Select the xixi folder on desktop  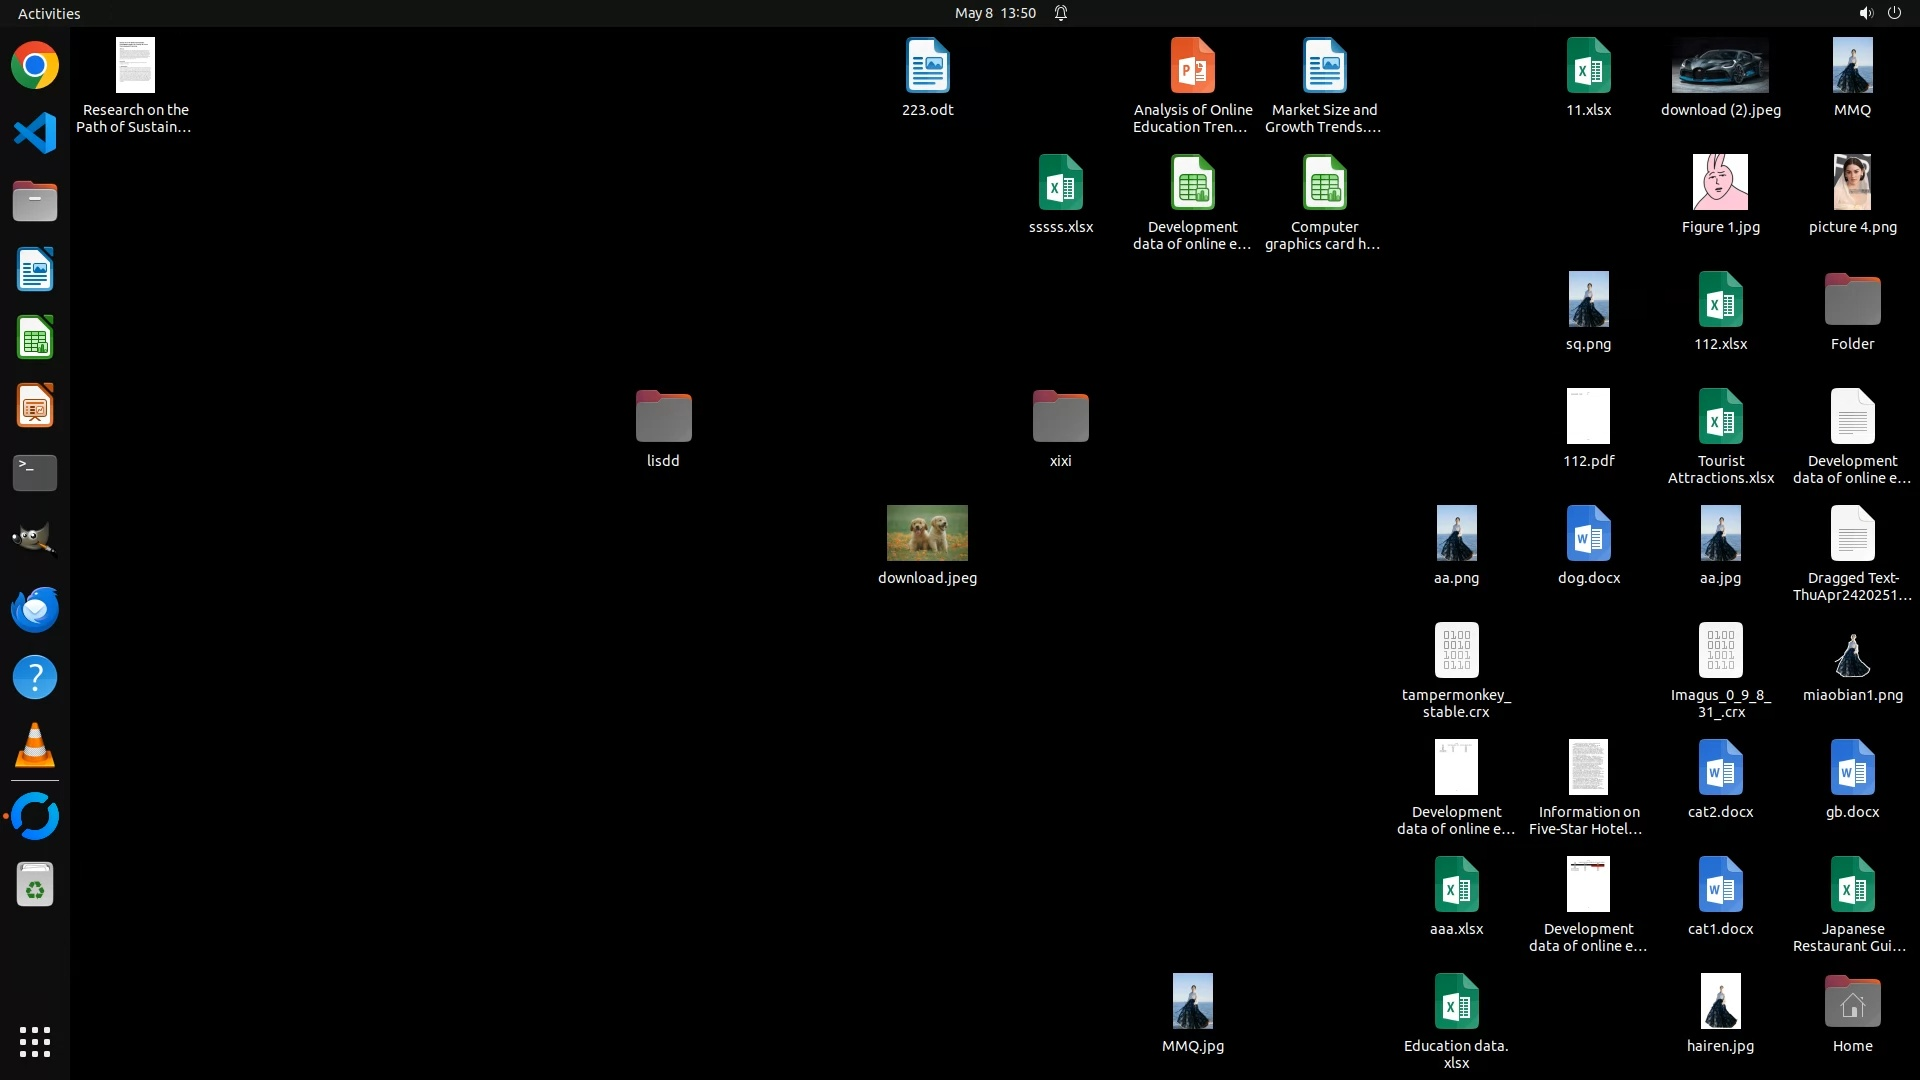(x=1060, y=417)
